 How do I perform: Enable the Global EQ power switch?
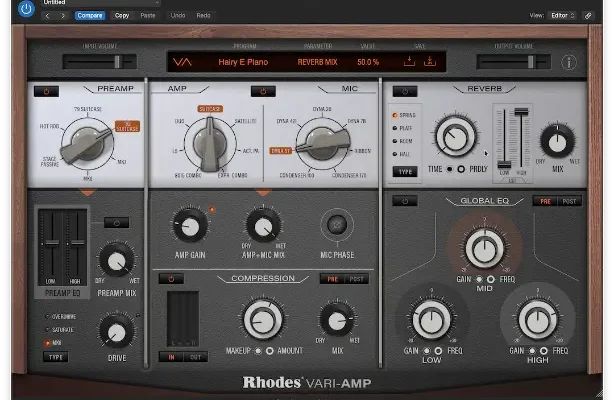404,200
